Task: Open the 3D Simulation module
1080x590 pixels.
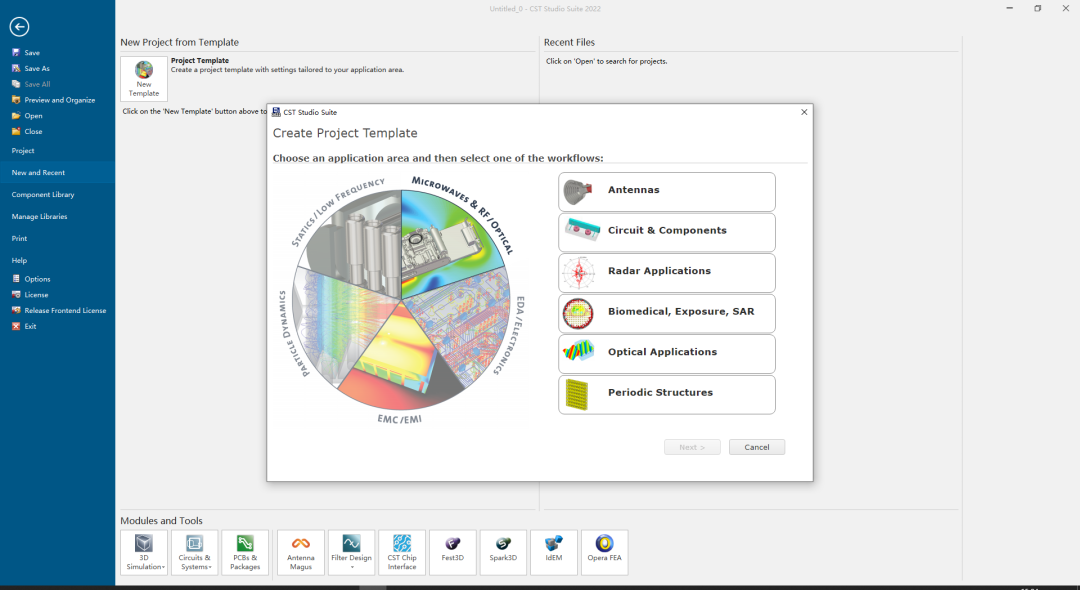Action: point(143,552)
